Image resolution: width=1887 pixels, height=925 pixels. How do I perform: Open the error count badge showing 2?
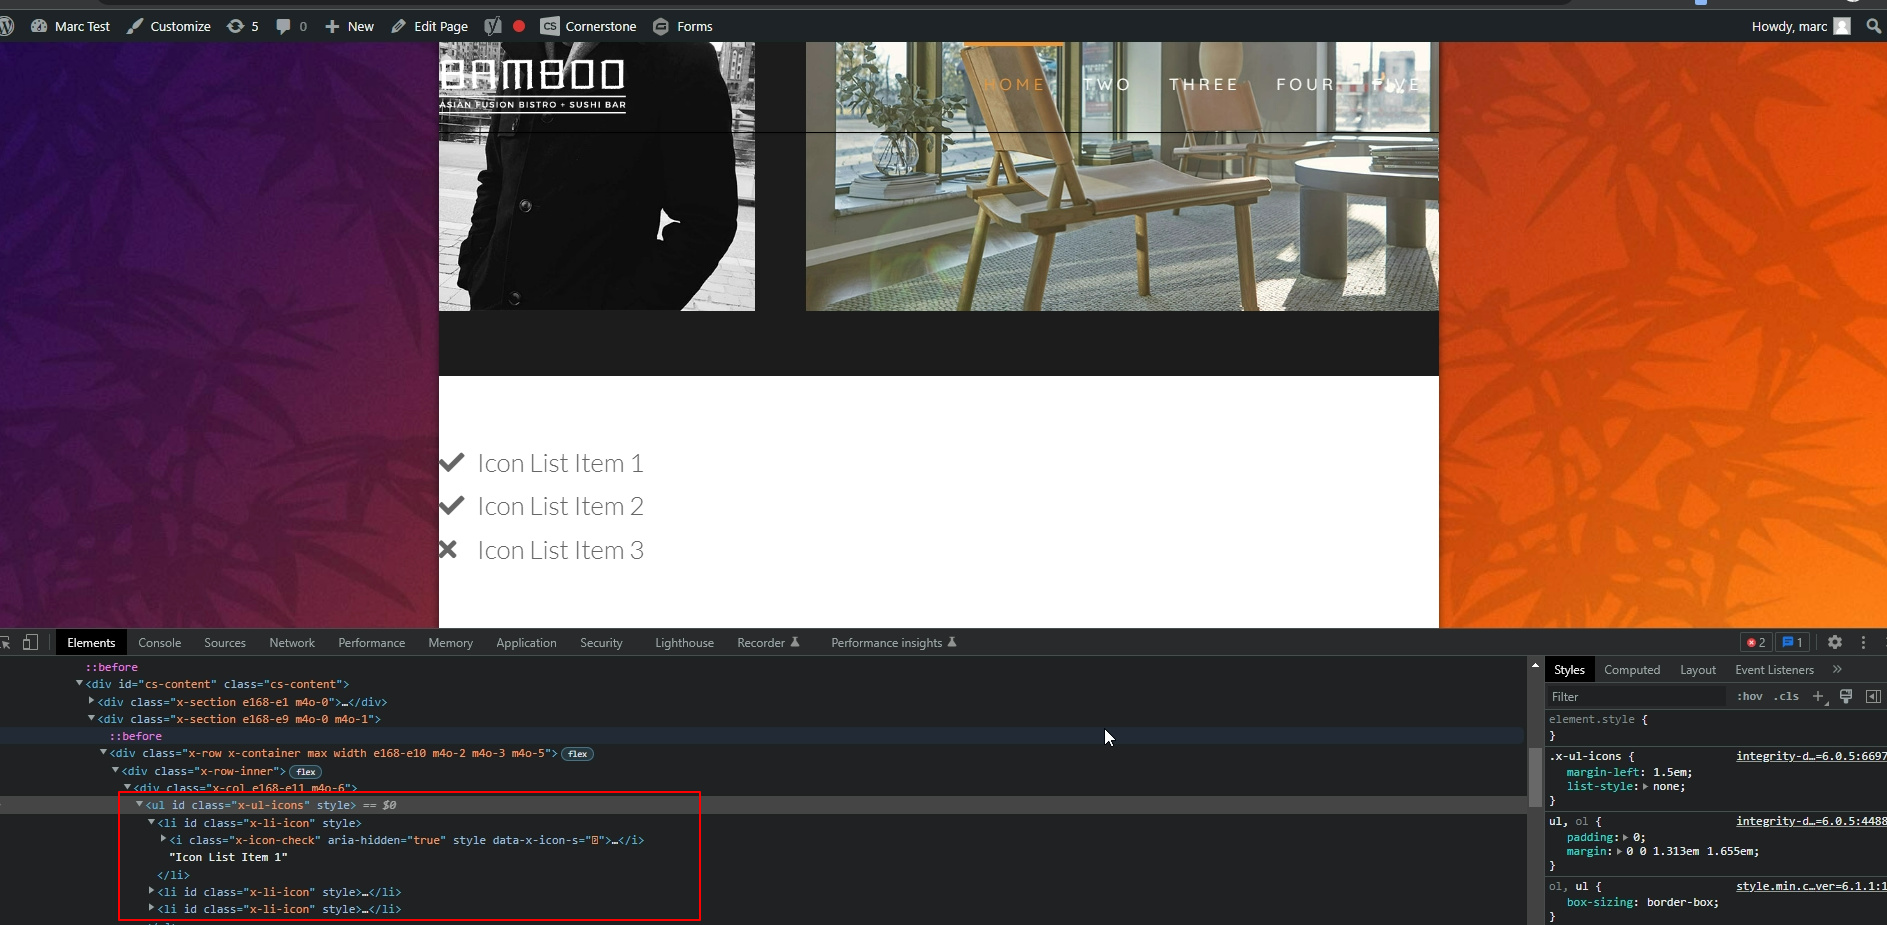[1756, 643]
